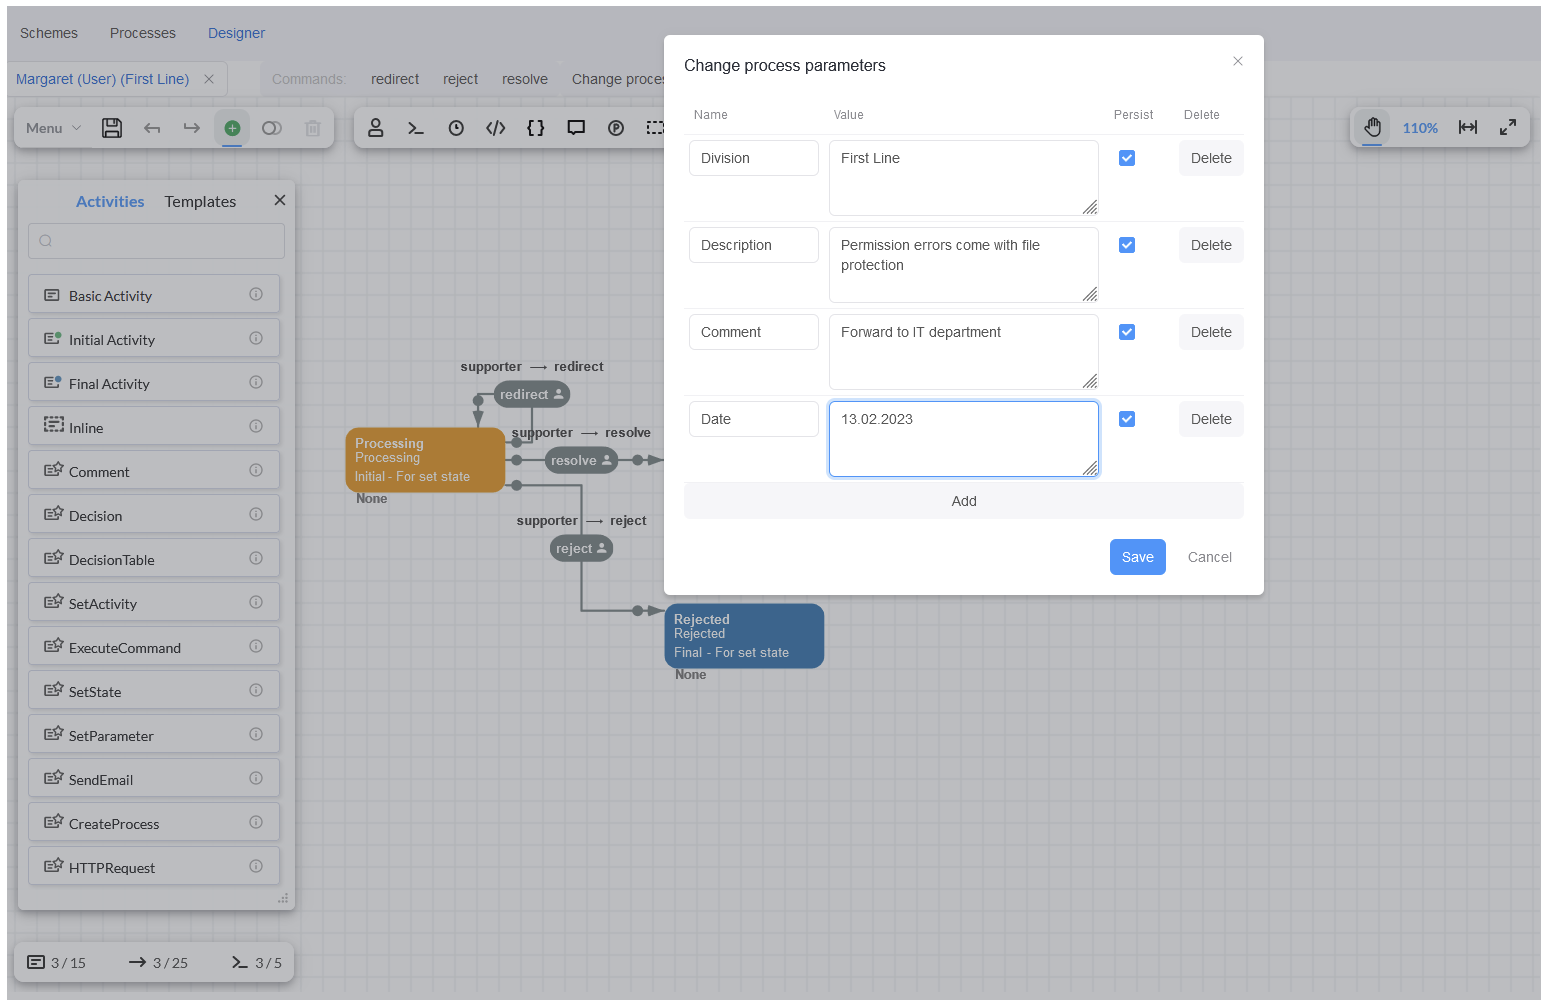Click the Description value textarea
The image size is (1548, 1006).
964,265
